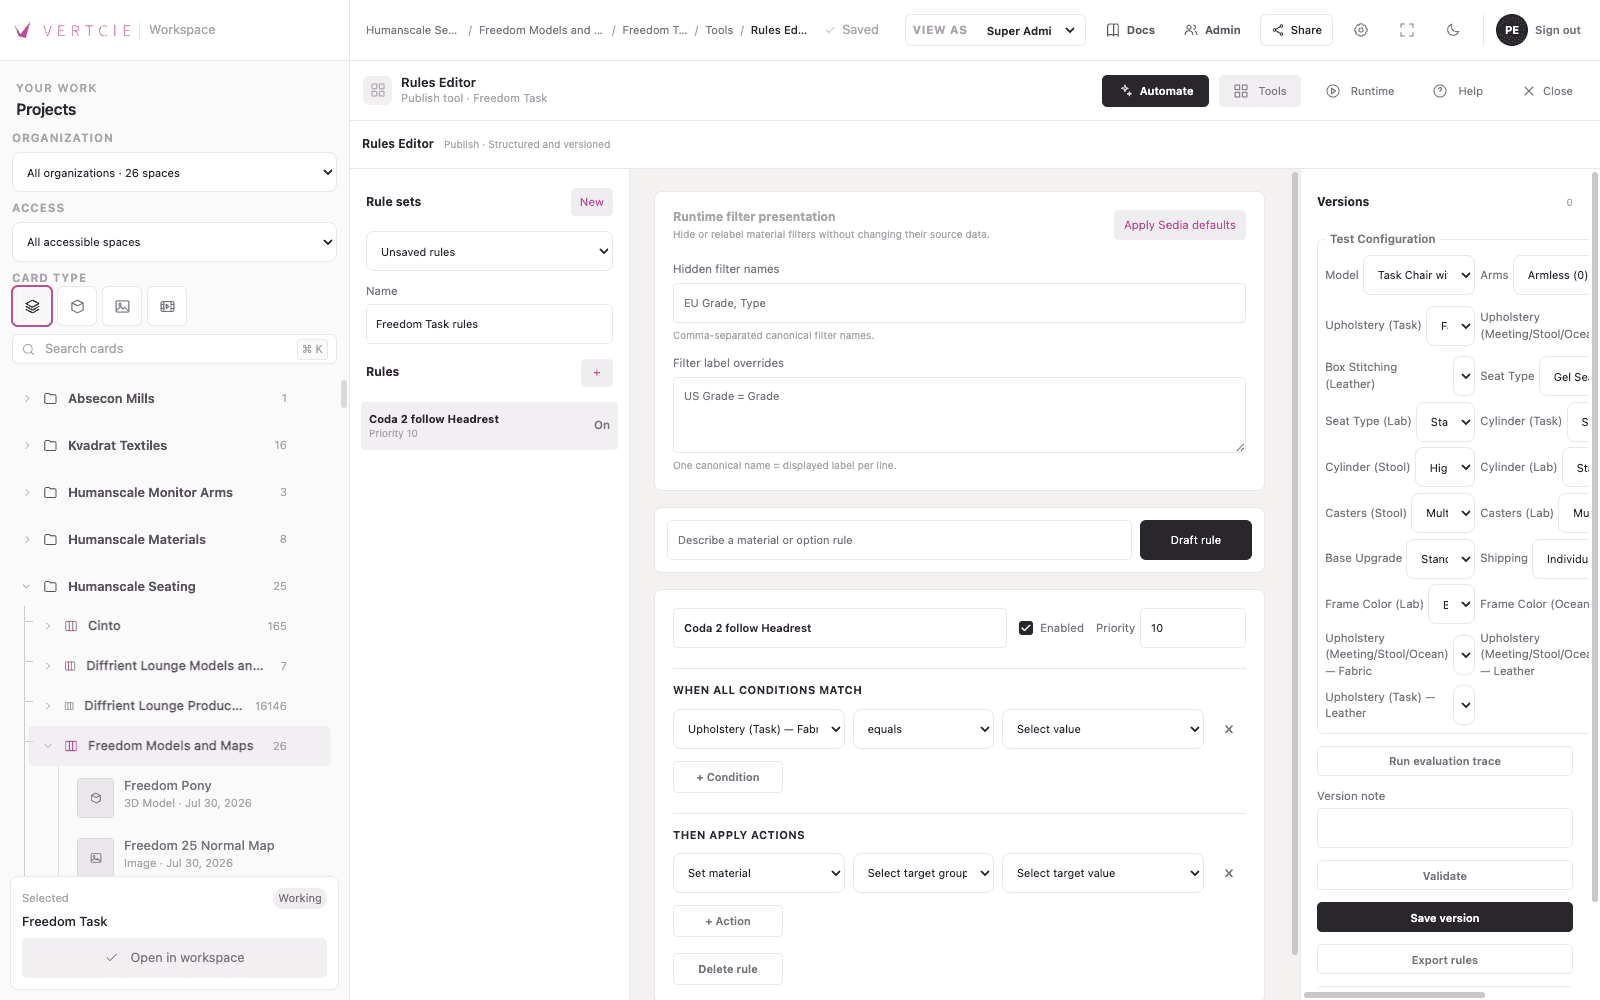Click the Draft rule button
The image size is (1600, 1000).
1196,540
